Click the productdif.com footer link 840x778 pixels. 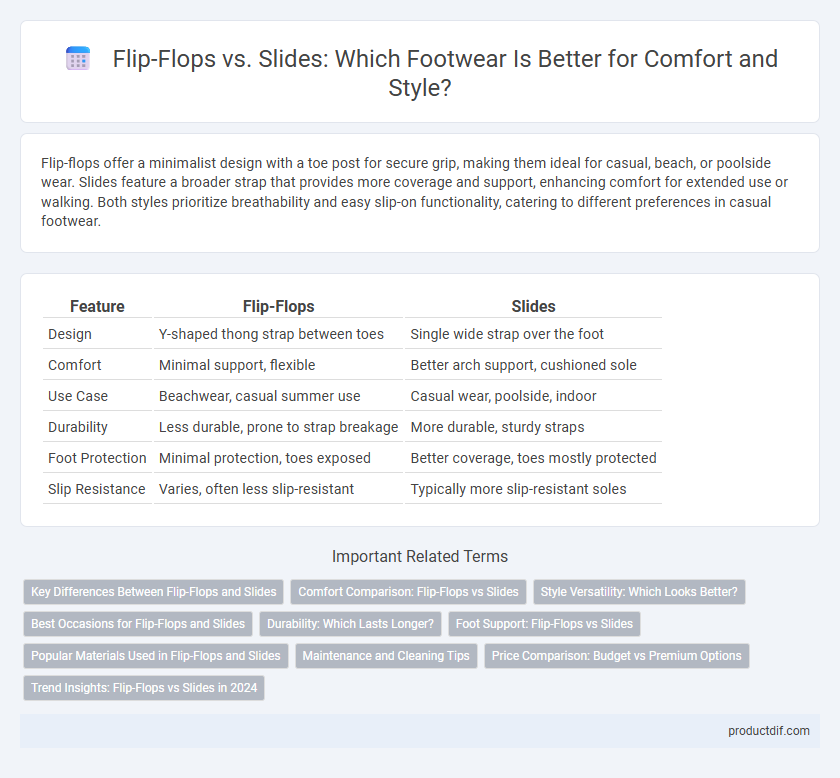pos(768,731)
